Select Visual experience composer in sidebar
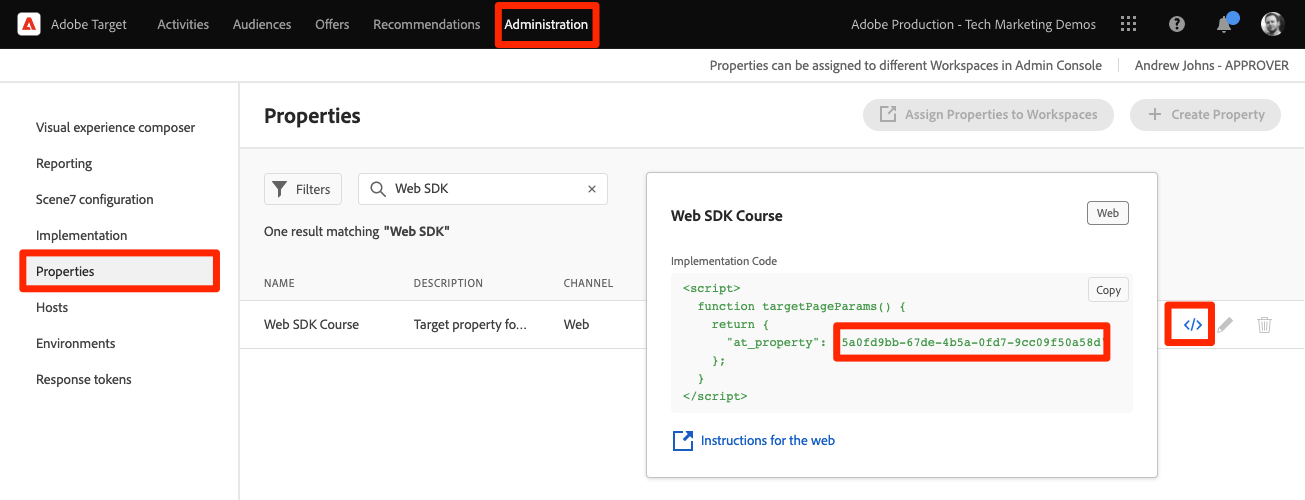 pos(116,128)
